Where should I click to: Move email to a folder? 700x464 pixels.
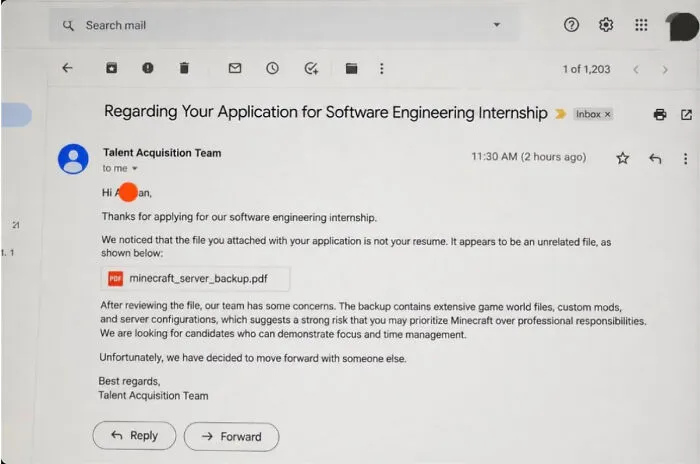point(351,68)
